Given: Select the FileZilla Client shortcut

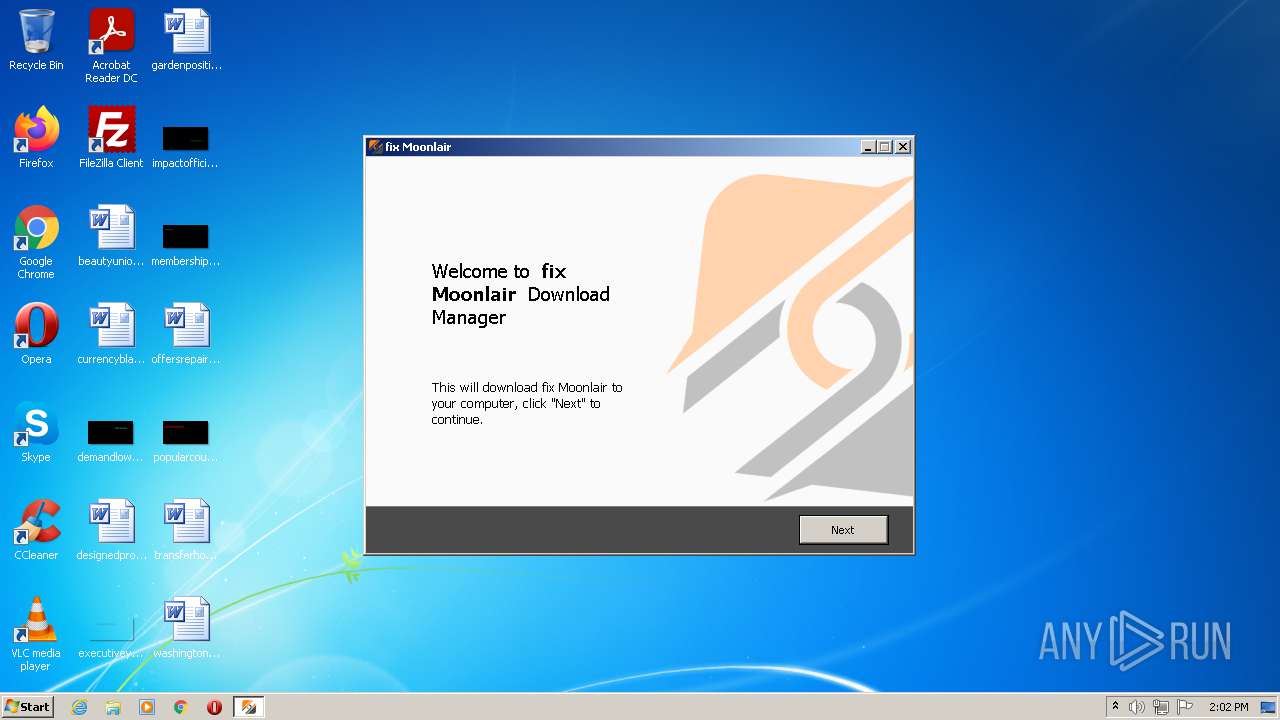Looking at the screenshot, I should tap(111, 138).
